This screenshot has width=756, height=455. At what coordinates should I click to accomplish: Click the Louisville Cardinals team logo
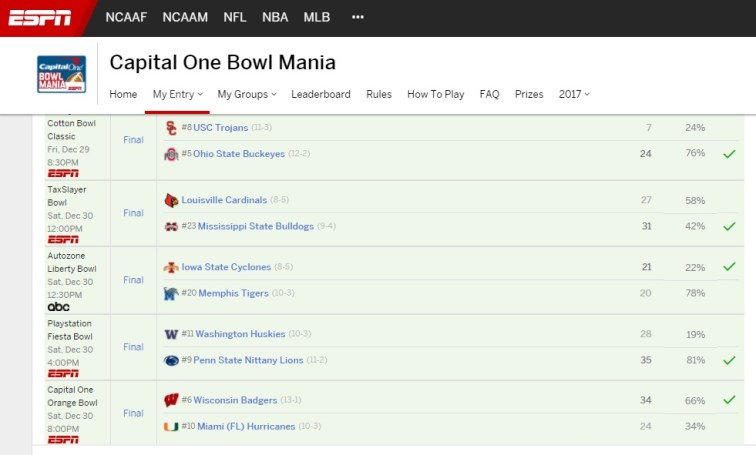tap(172, 200)
